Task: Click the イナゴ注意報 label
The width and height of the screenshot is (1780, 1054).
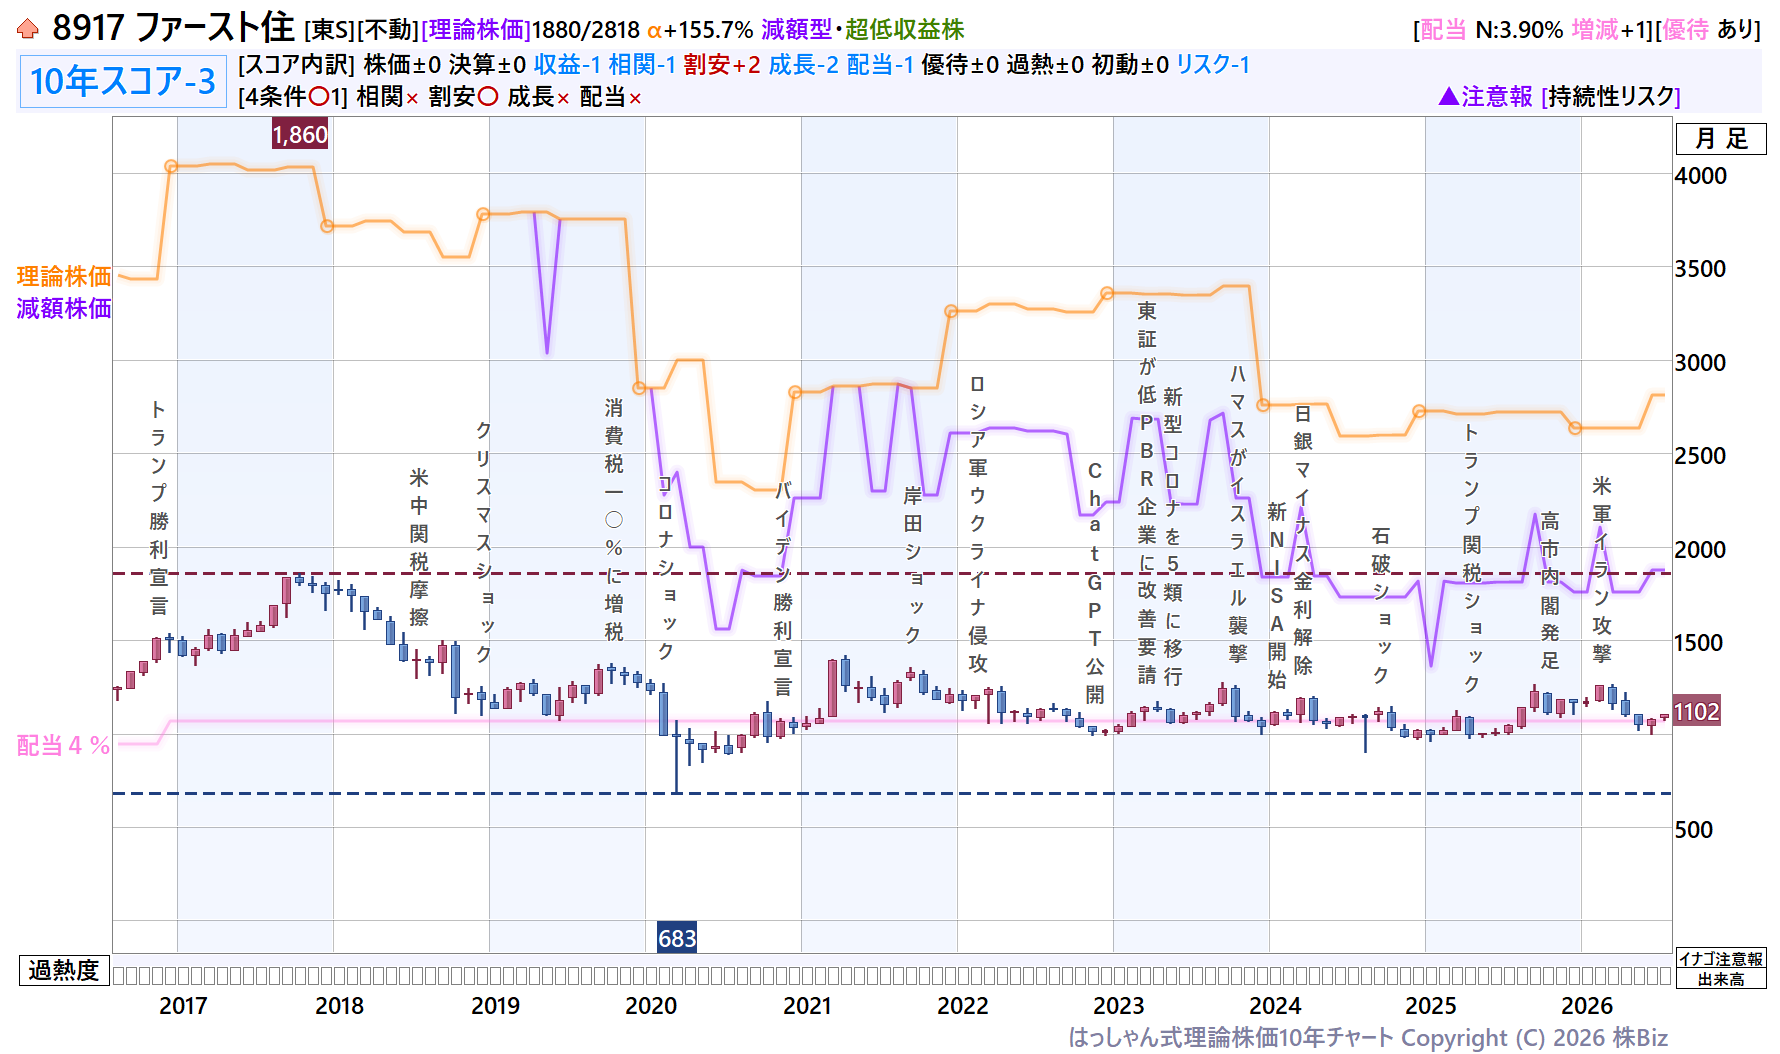Action: click(1721, 959)
